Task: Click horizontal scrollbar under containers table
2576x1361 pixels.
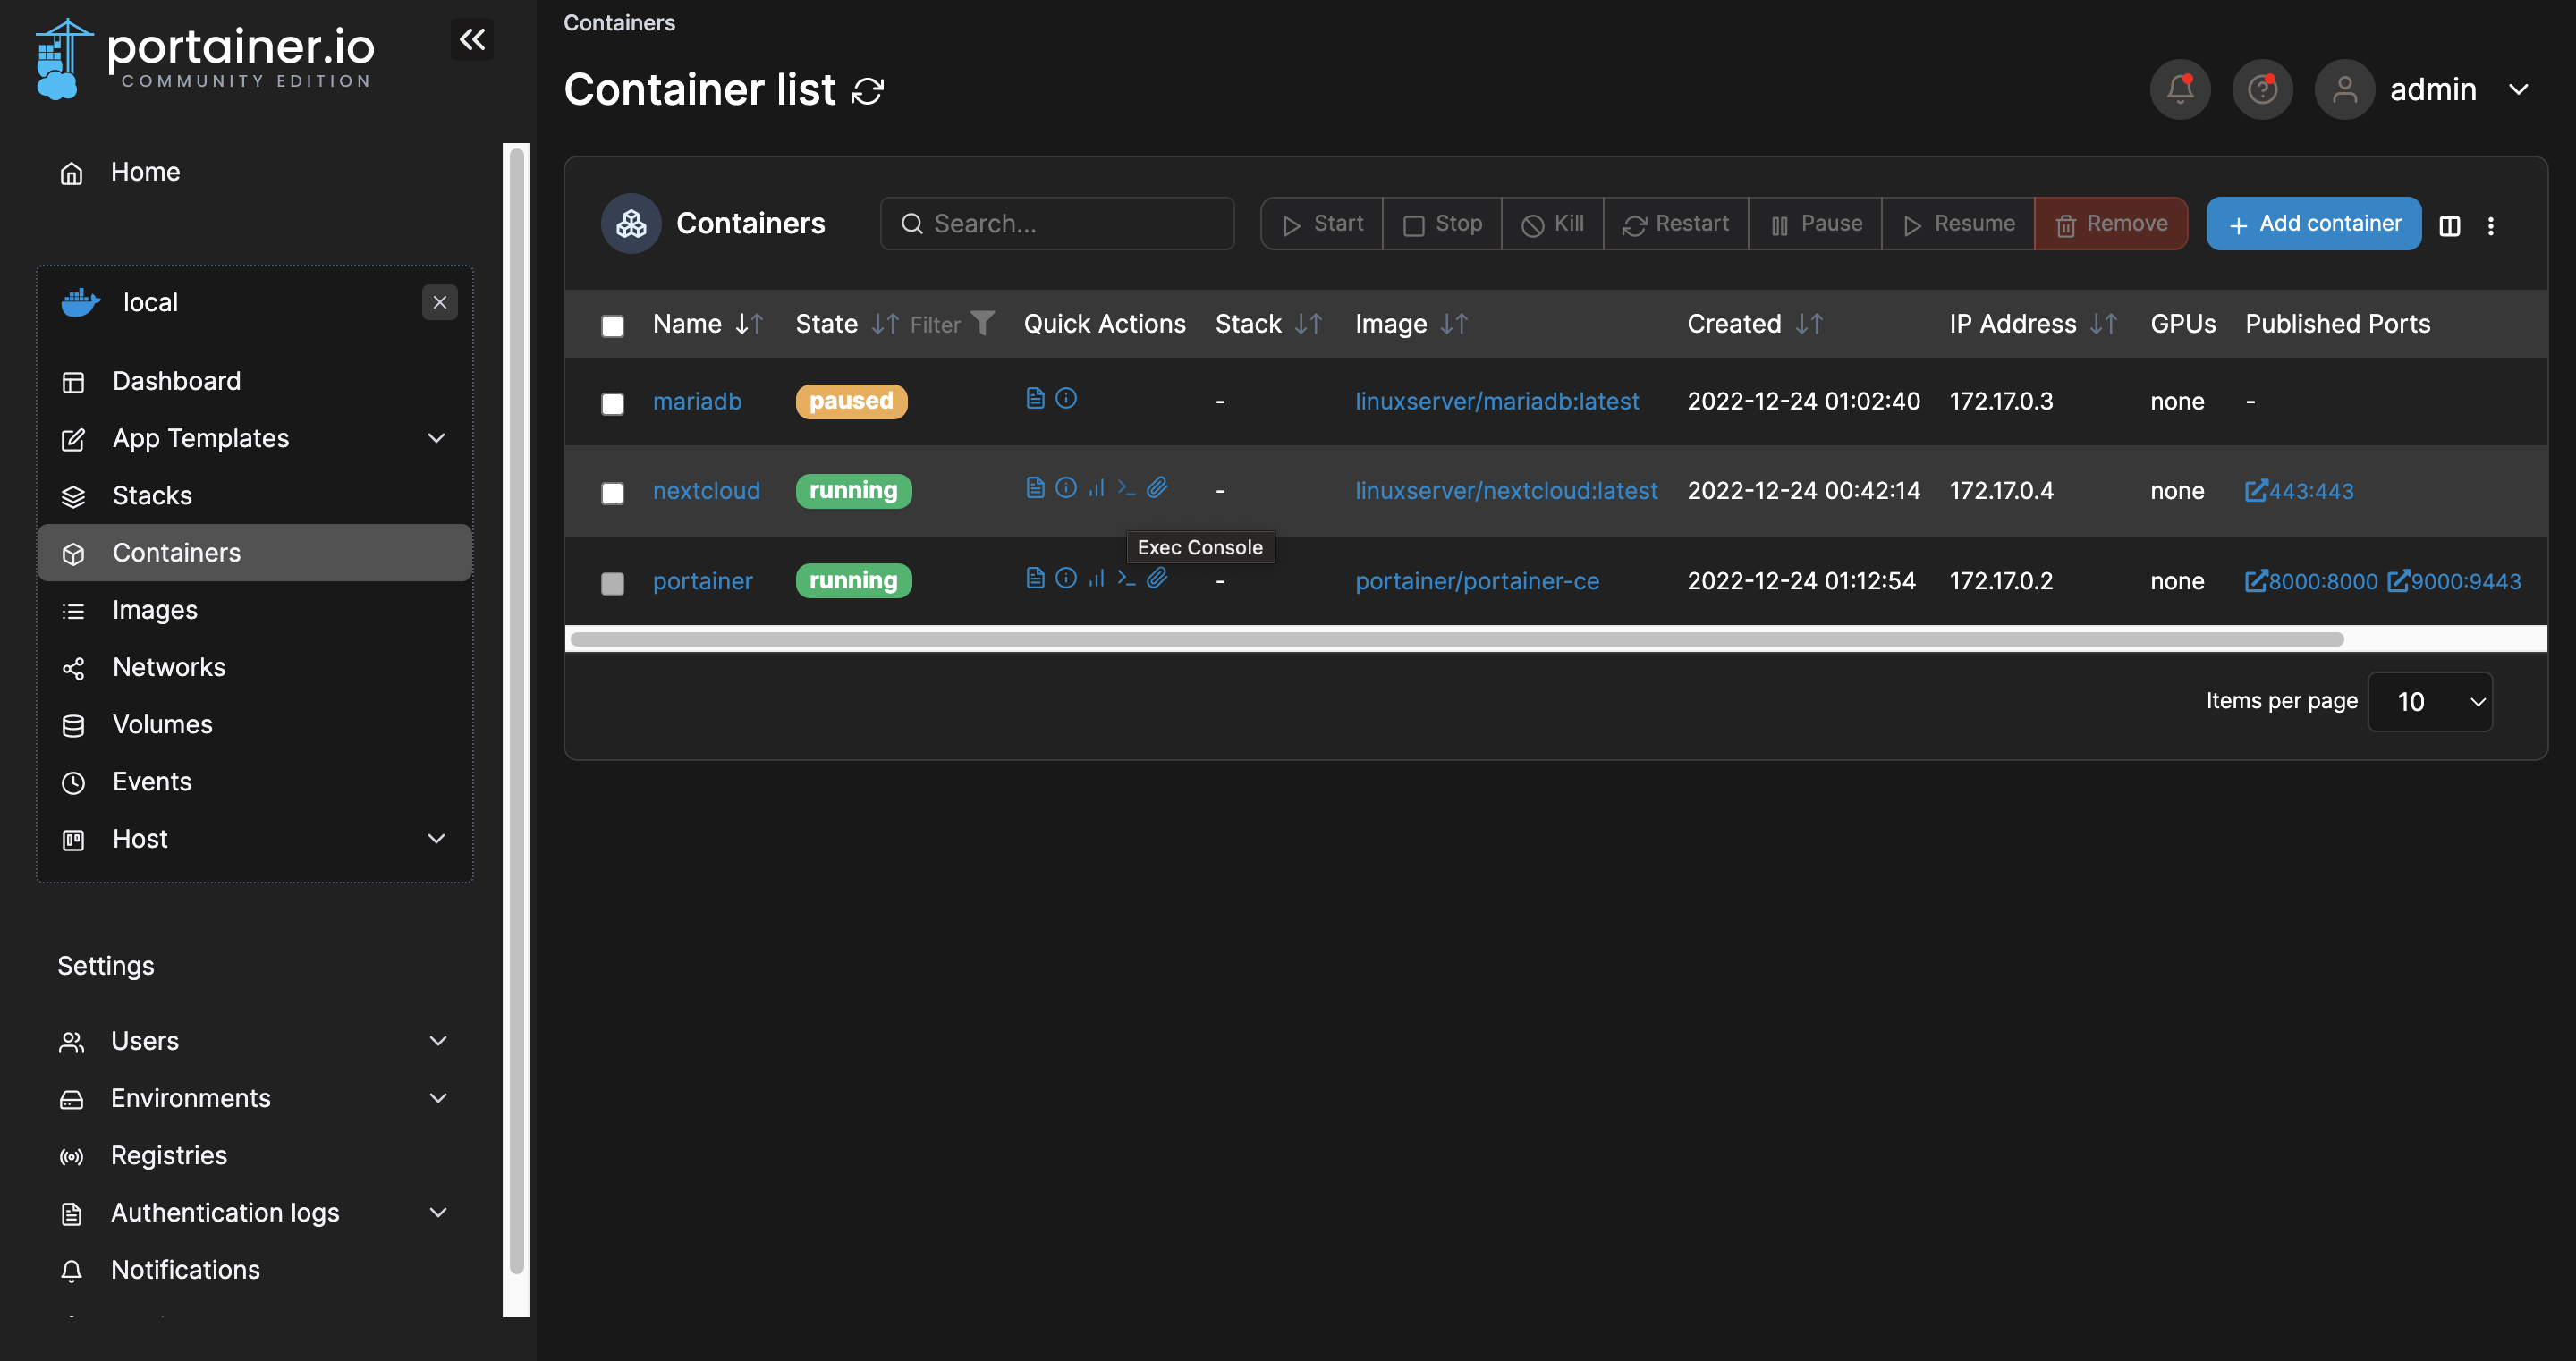Action: click(x=1456, y=639)
